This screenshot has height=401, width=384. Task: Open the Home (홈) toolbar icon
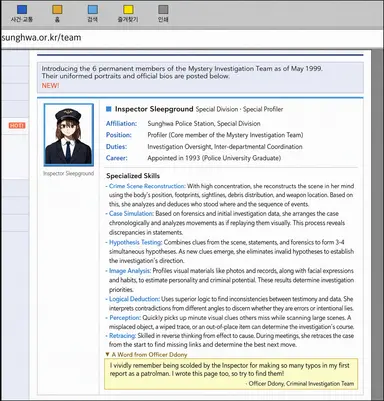pyautogui.click(x=57, y=10)
